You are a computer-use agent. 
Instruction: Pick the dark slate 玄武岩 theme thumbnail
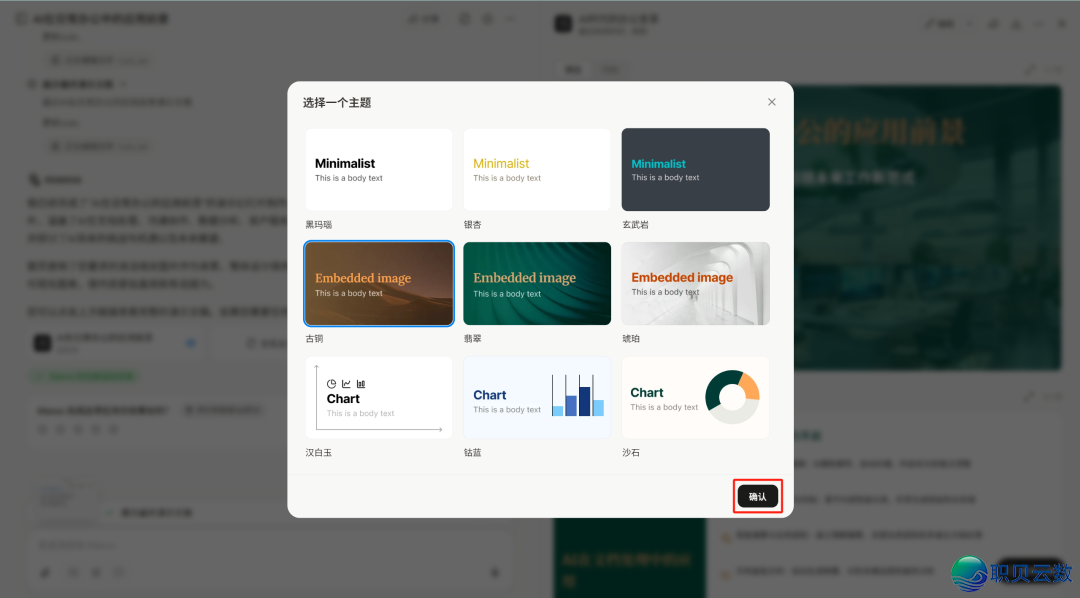pos(695,169)
